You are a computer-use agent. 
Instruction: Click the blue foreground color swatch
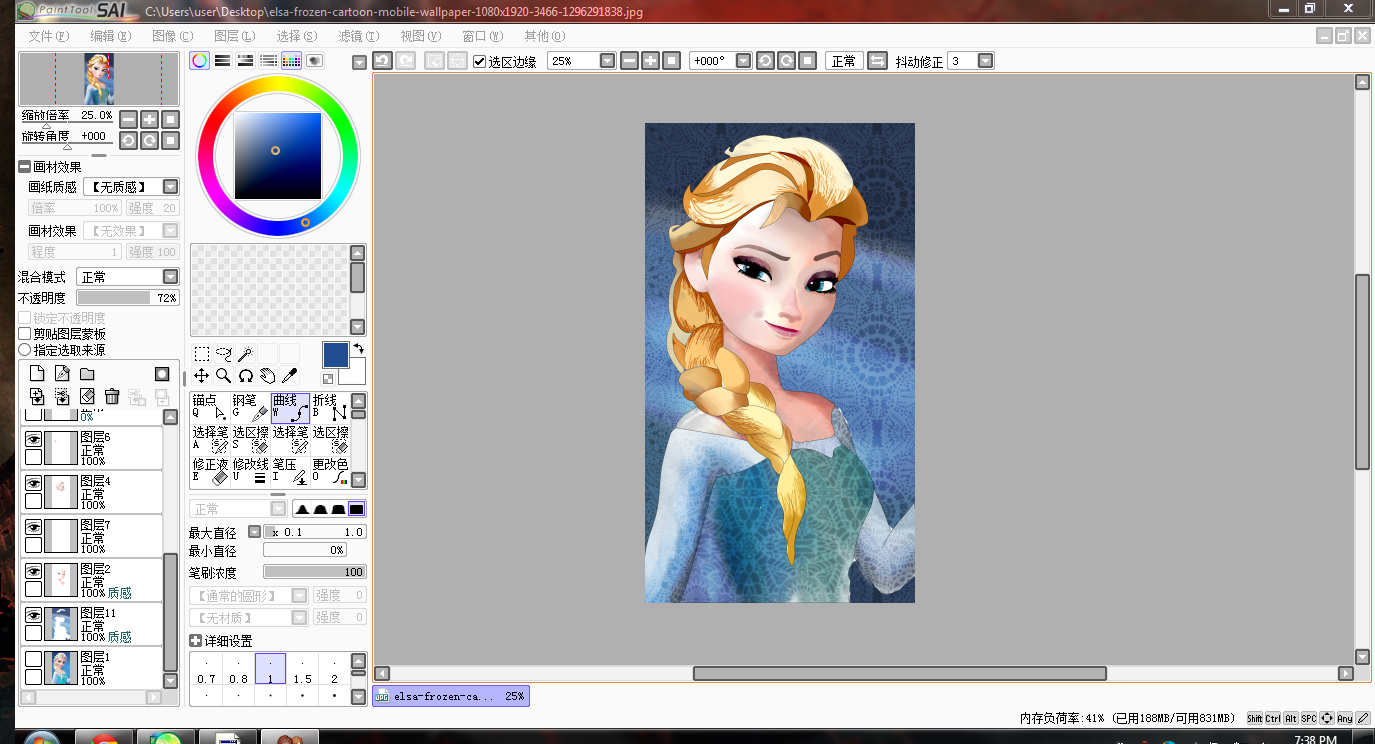coord(336,354)
